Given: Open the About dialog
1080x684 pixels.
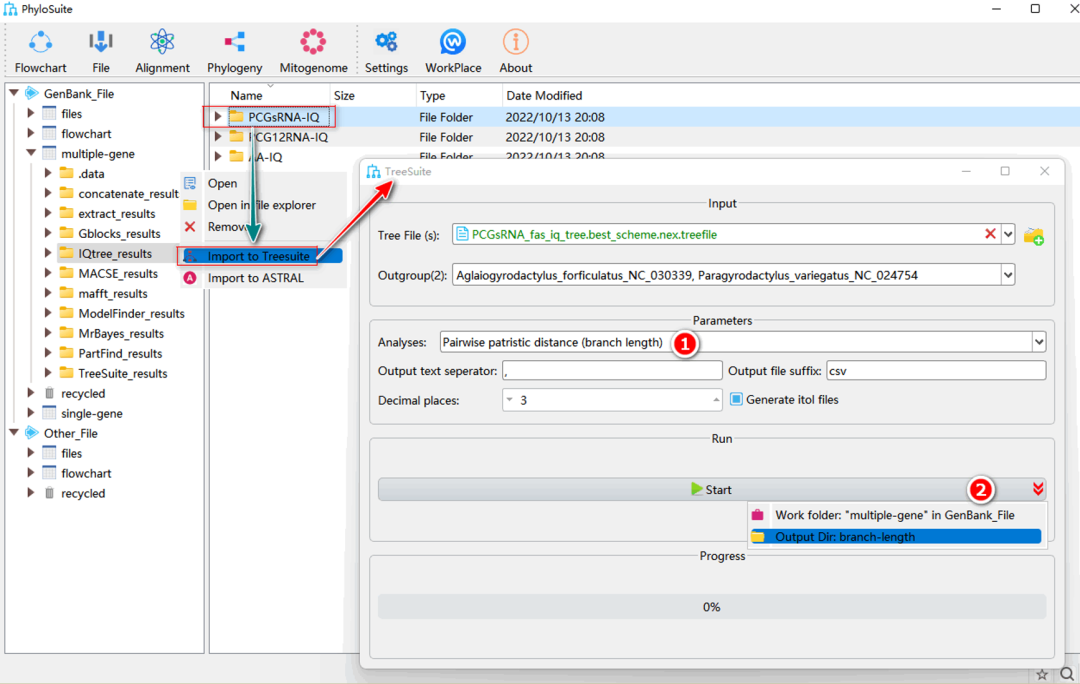Looking at the screenshot, I should 515,52.
